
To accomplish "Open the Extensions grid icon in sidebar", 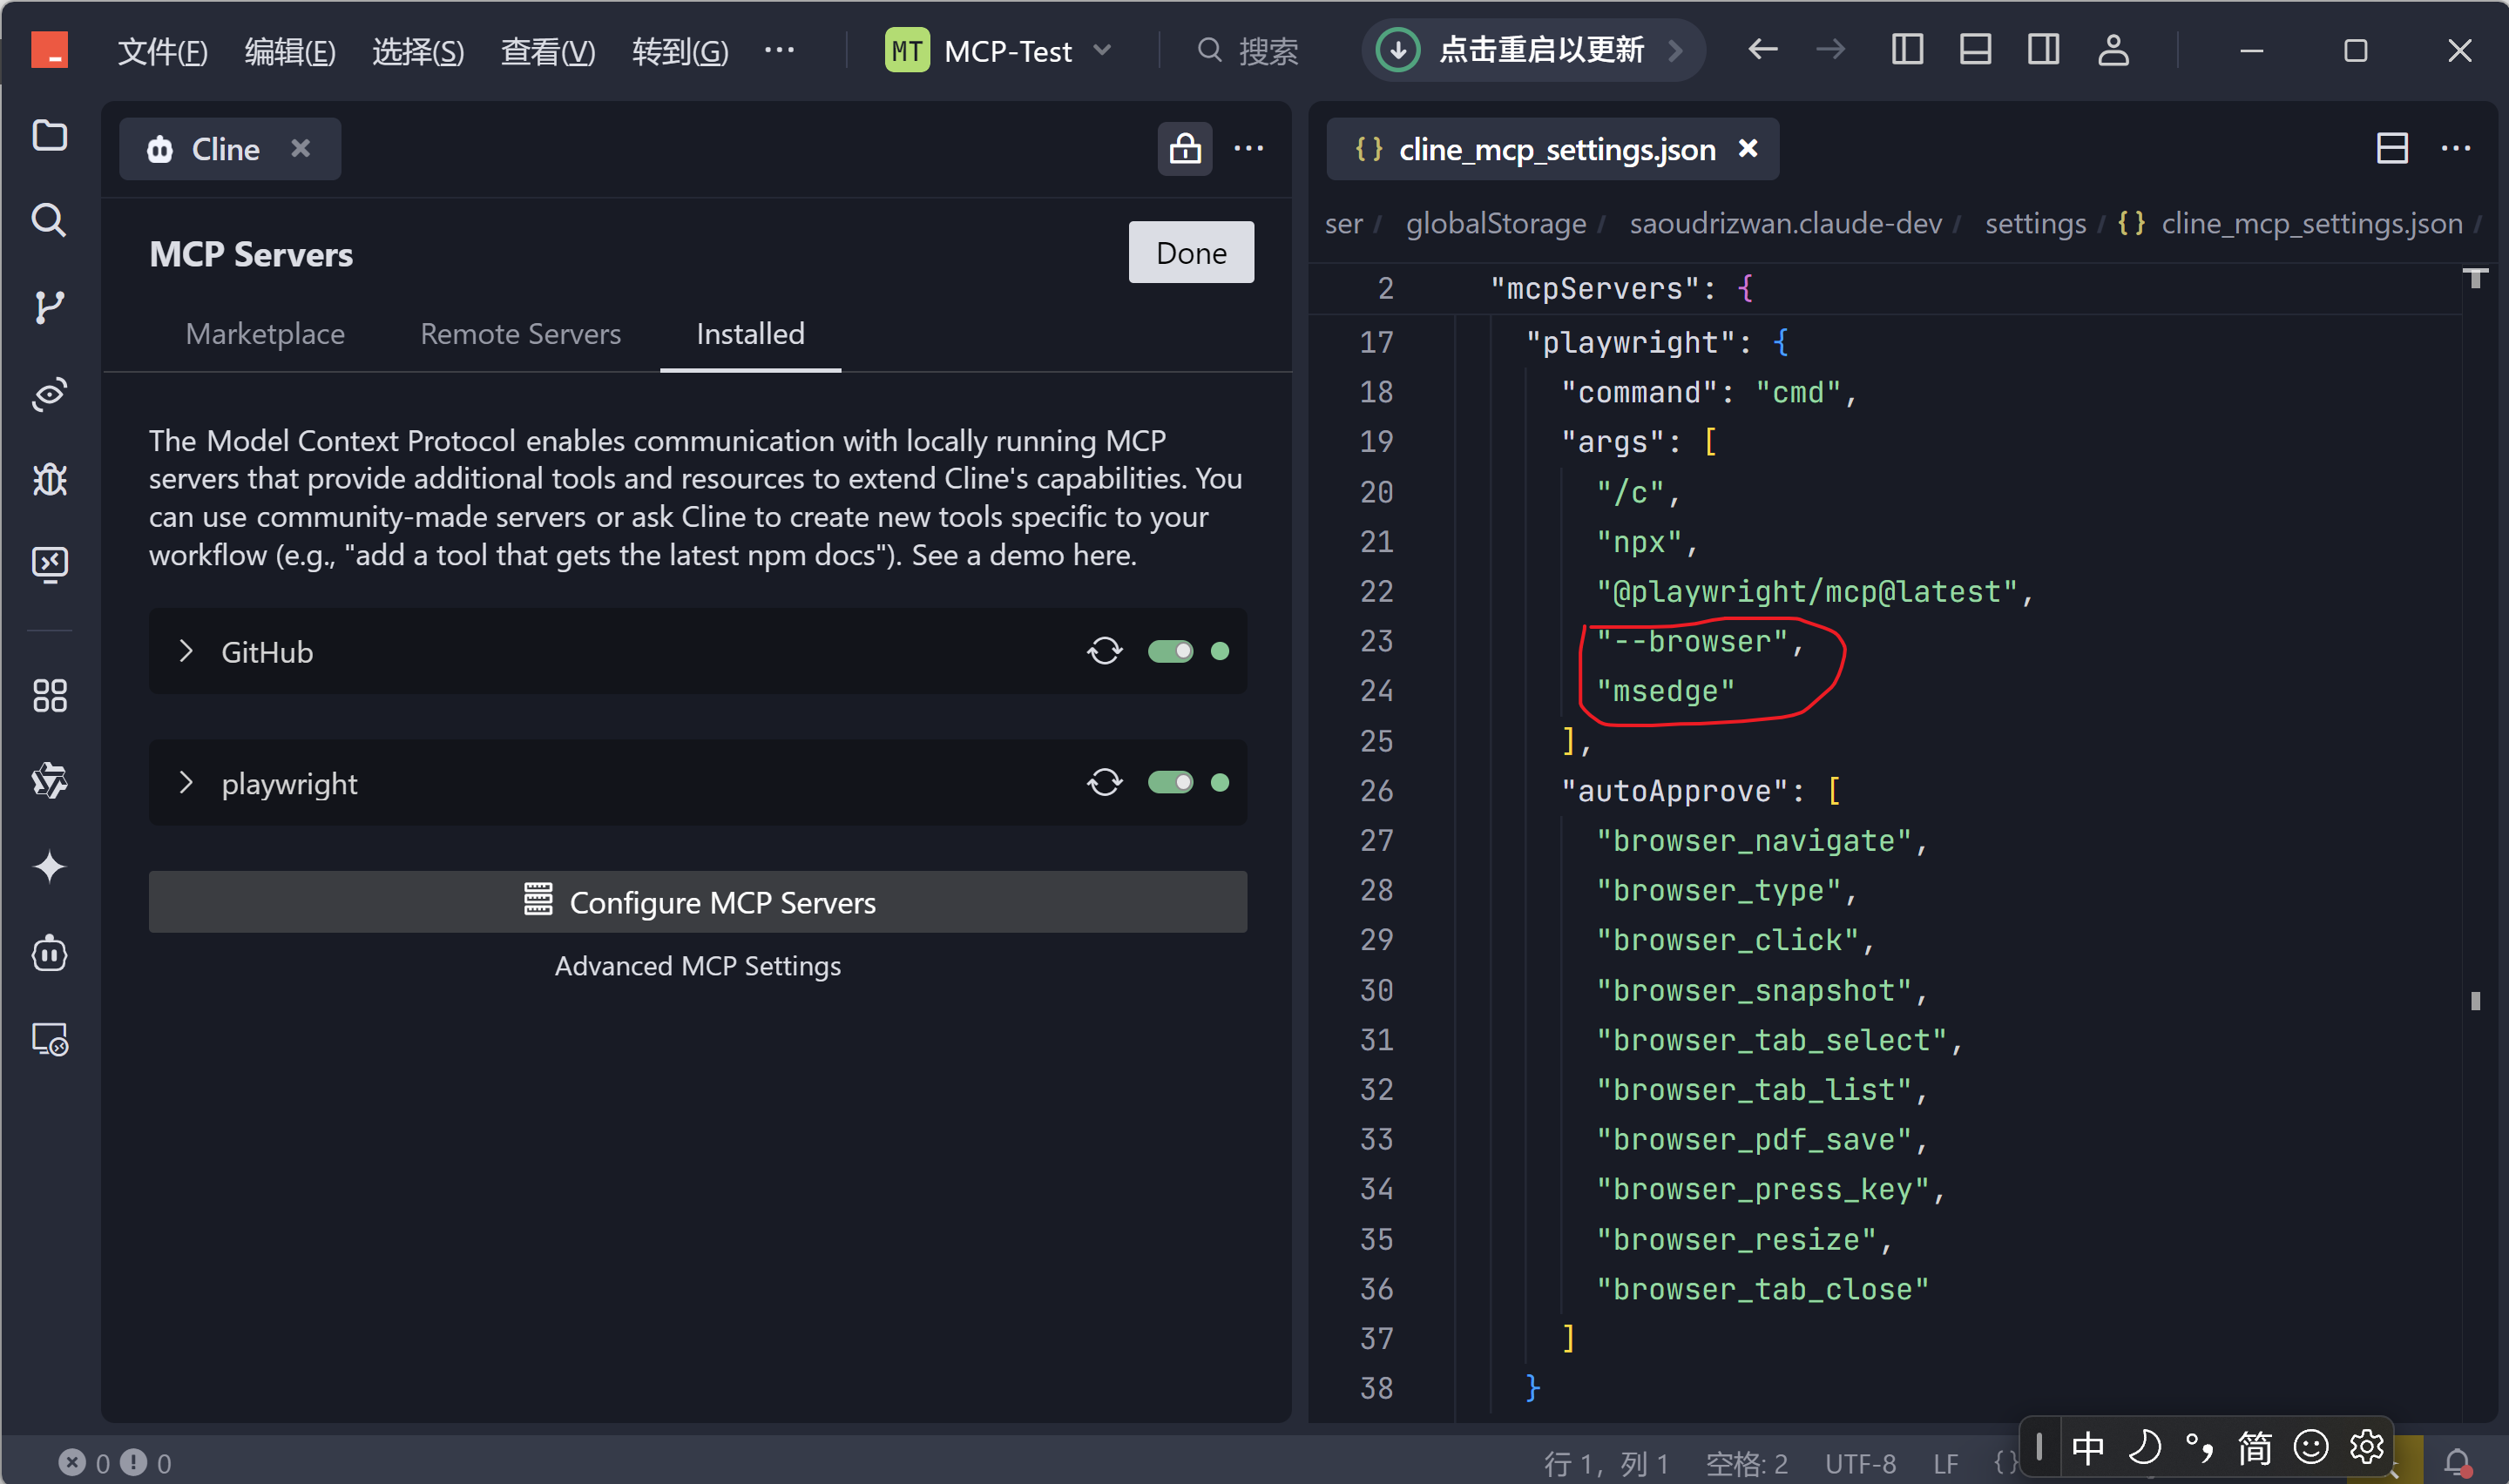I will click(x=49, y=696).
